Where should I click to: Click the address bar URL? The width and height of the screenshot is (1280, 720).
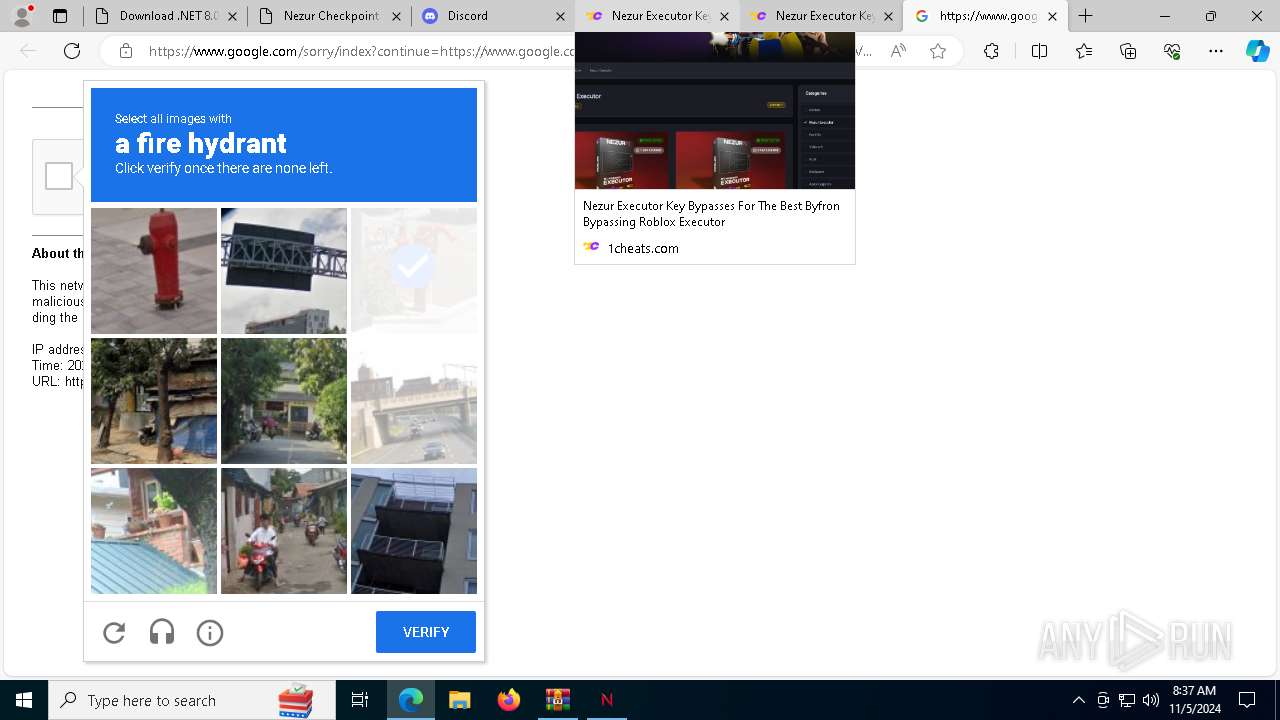[360, 51]
